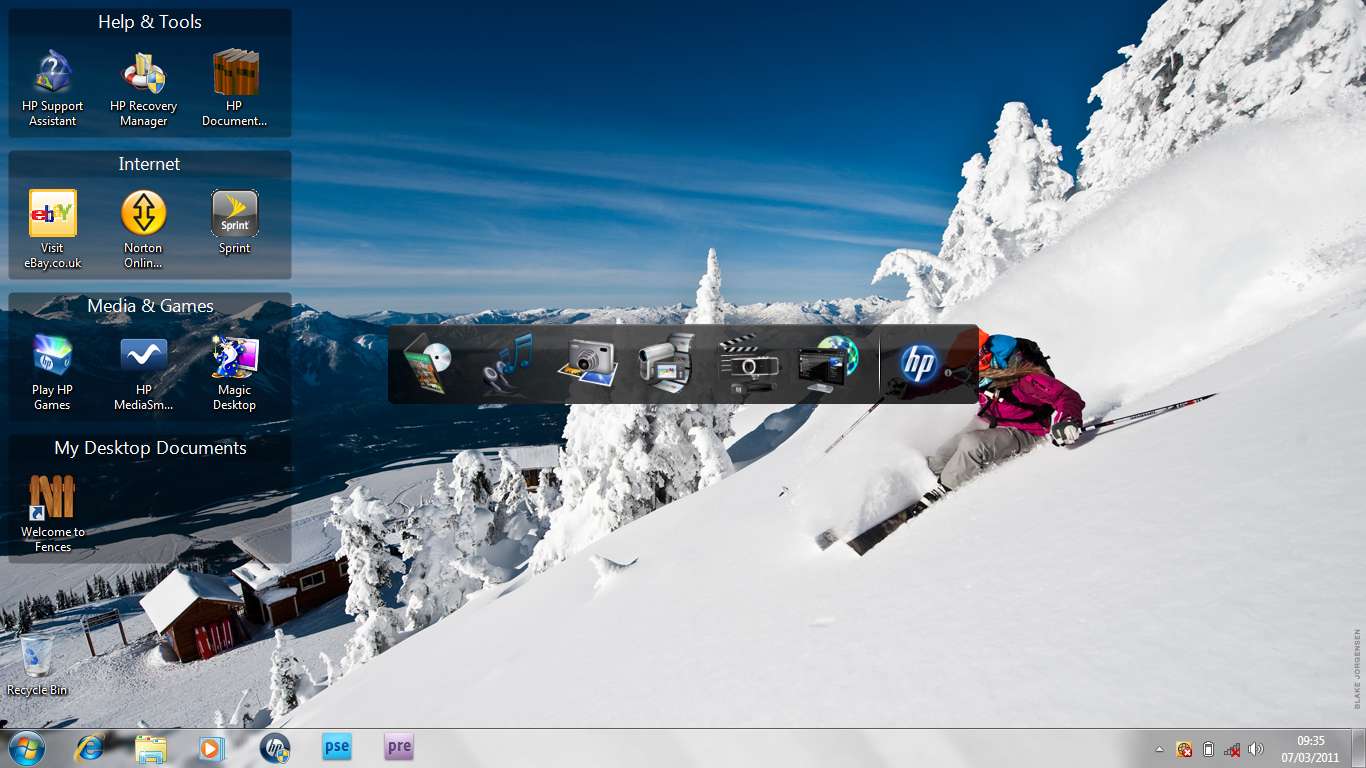Open the photo camera icon in dock
The image size is (1366, 768).
point(588,363)
